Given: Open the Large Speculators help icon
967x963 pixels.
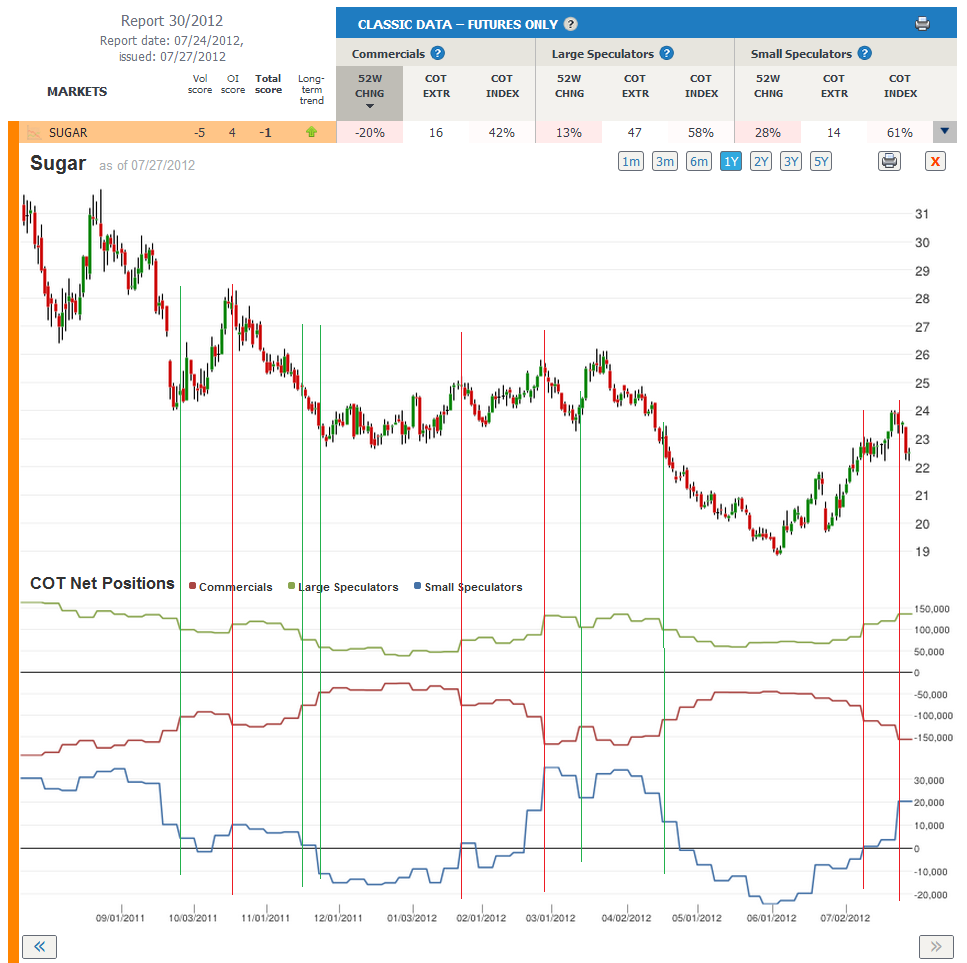Looking at the screenshot, I should click(667, 53).
